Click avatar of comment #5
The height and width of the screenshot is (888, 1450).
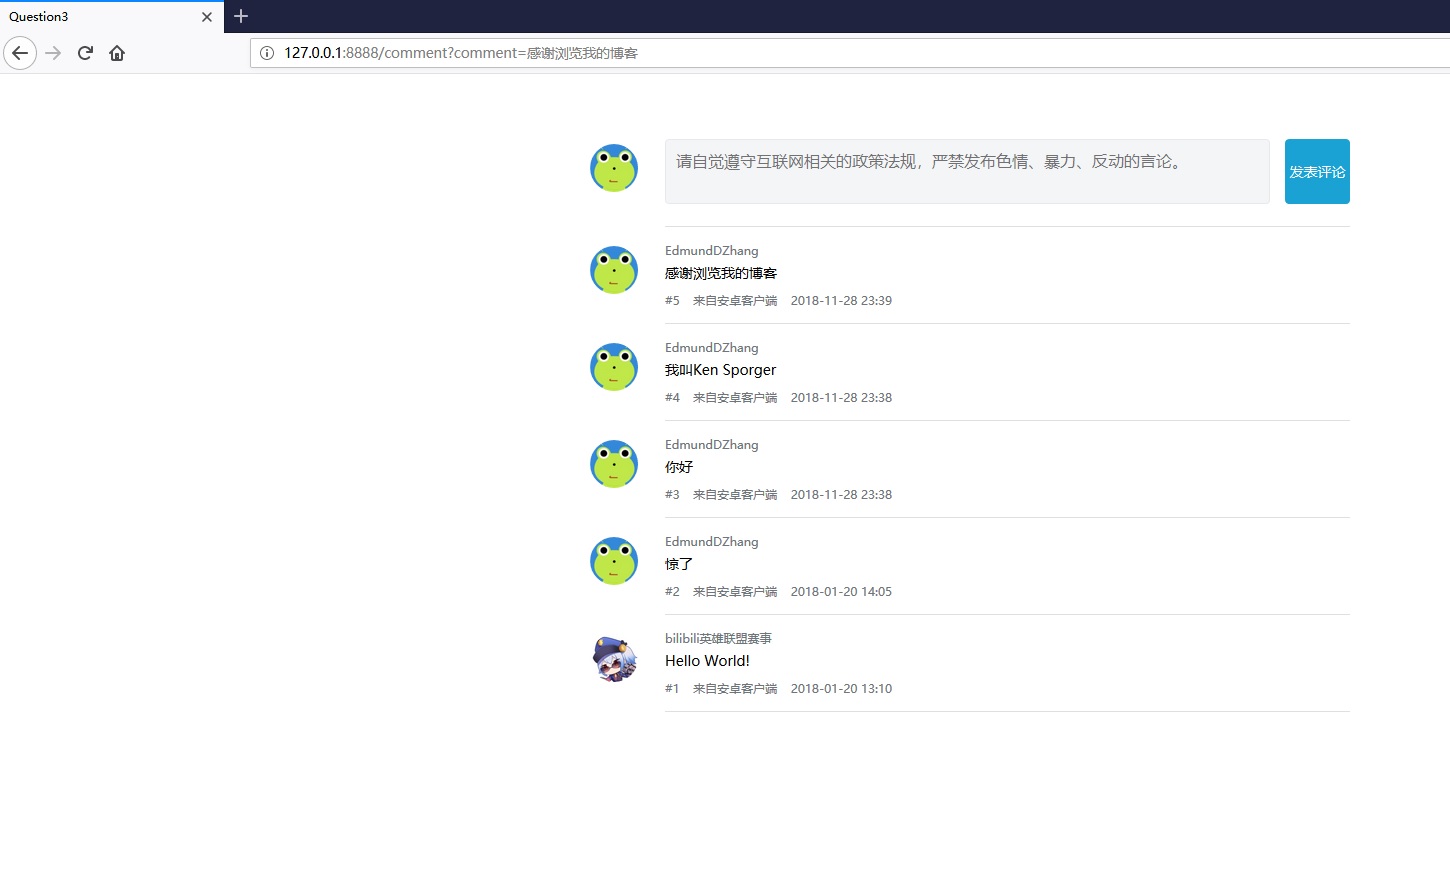tap(614, 270)
